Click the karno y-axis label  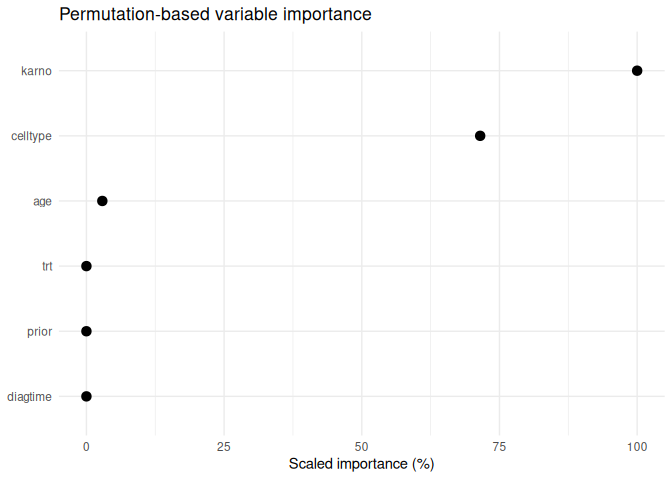coord(36,71)
